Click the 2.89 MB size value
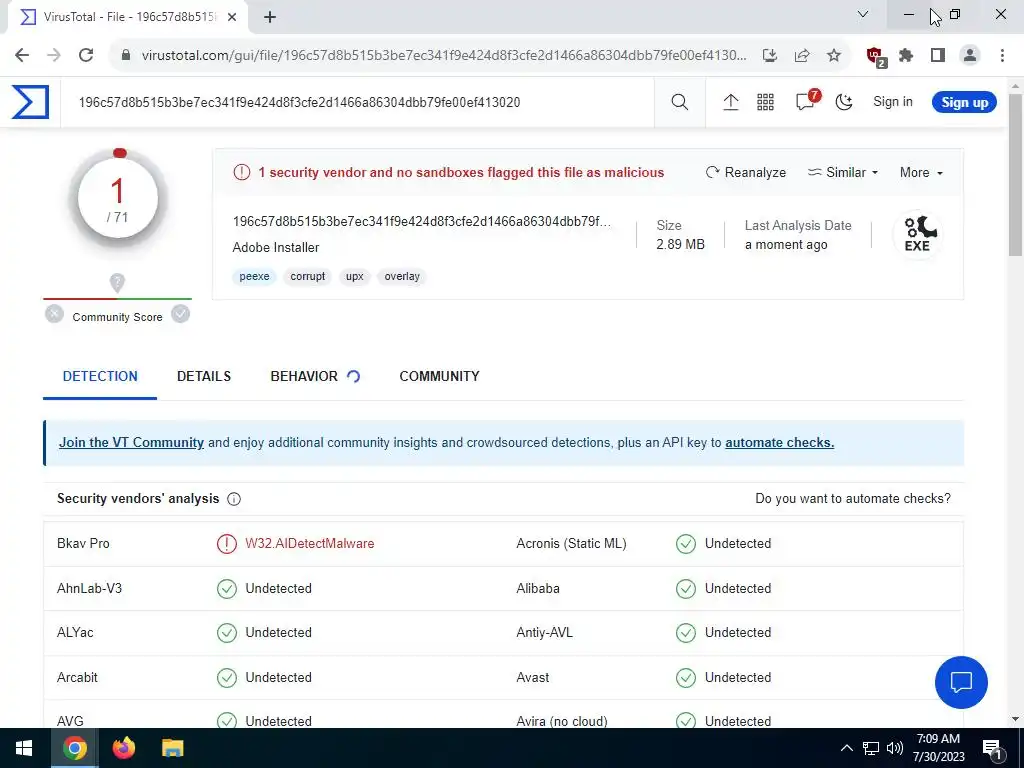This screenshot has height=768, width=1024. 680,244
